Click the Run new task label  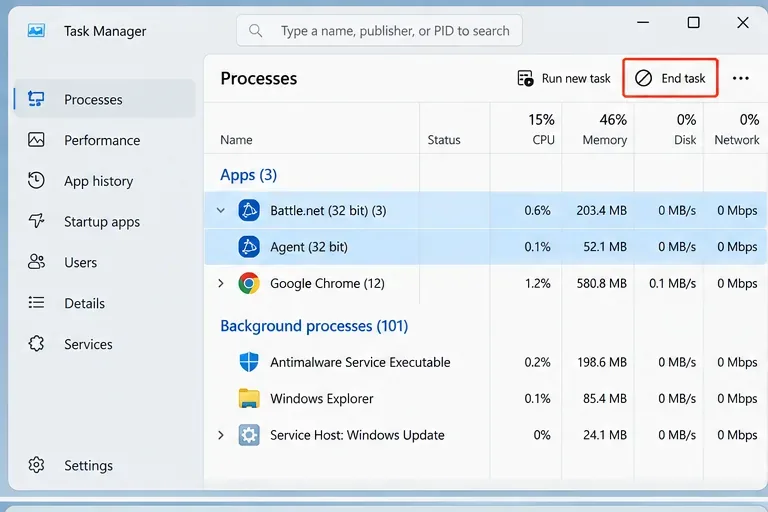pos(576,78)
